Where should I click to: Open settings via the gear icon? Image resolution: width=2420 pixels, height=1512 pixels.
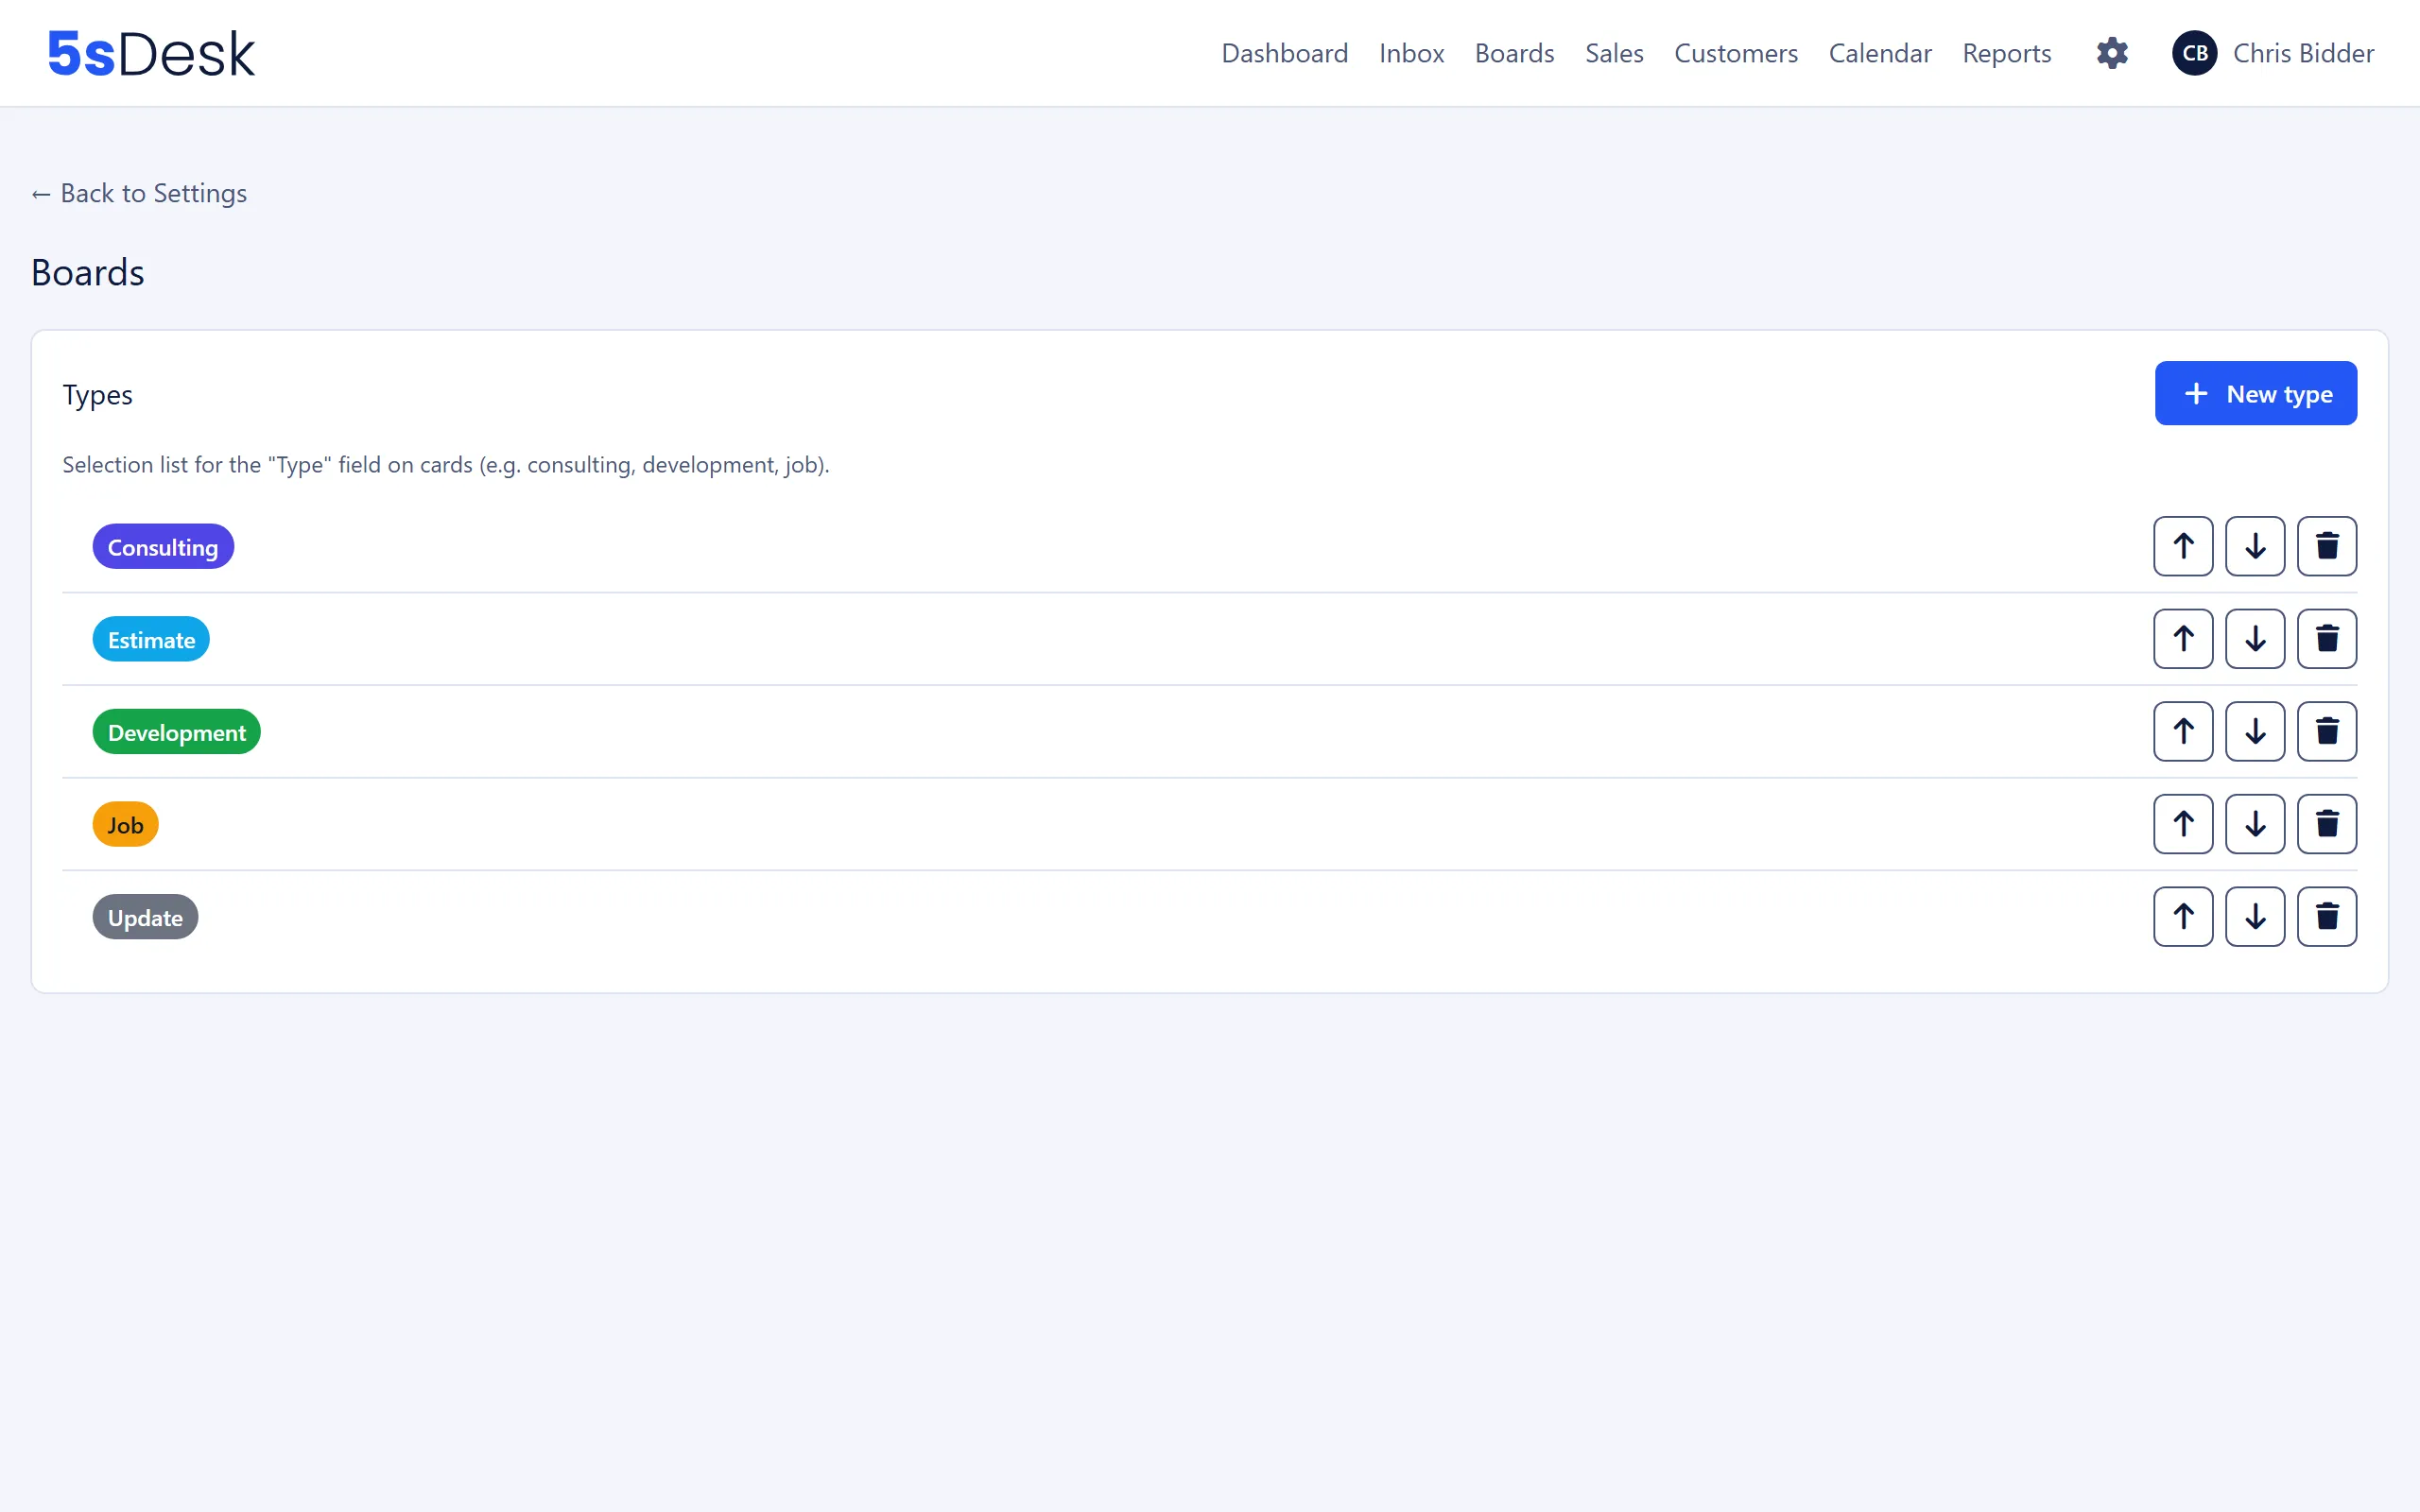coord(2112,53)
